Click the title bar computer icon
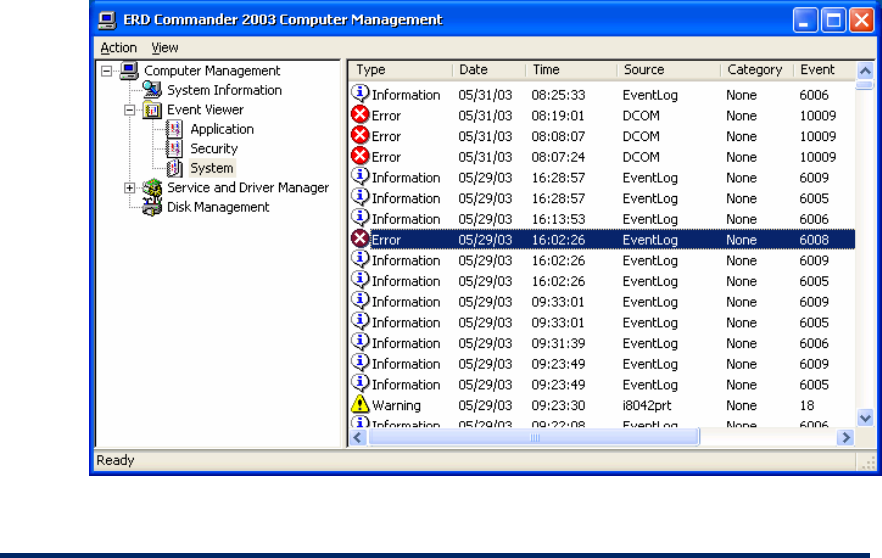882x558 pixels. [107, 20]
